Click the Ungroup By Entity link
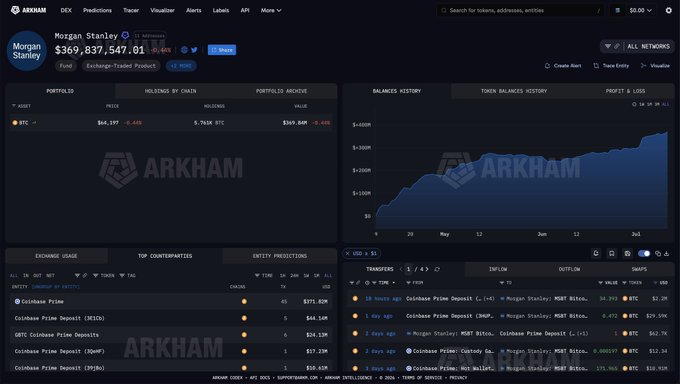The width and height of the screenshot is (680, 384). point(56,287)
